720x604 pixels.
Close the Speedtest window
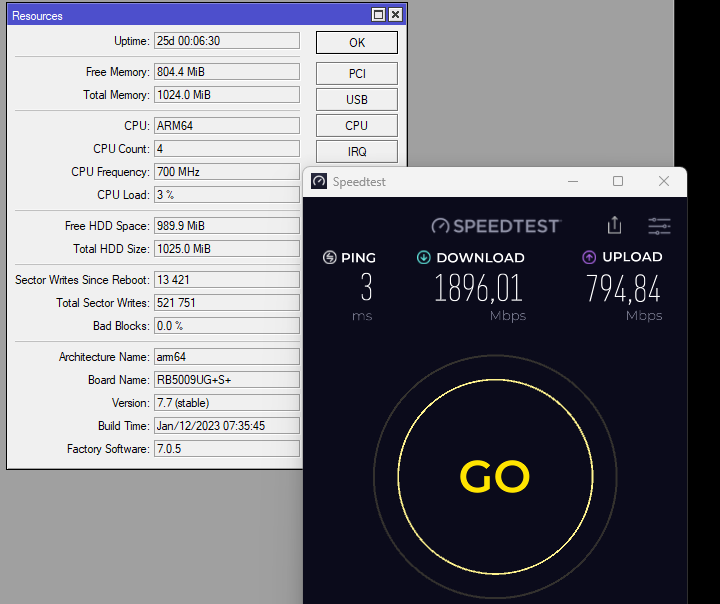coord(664,181)
